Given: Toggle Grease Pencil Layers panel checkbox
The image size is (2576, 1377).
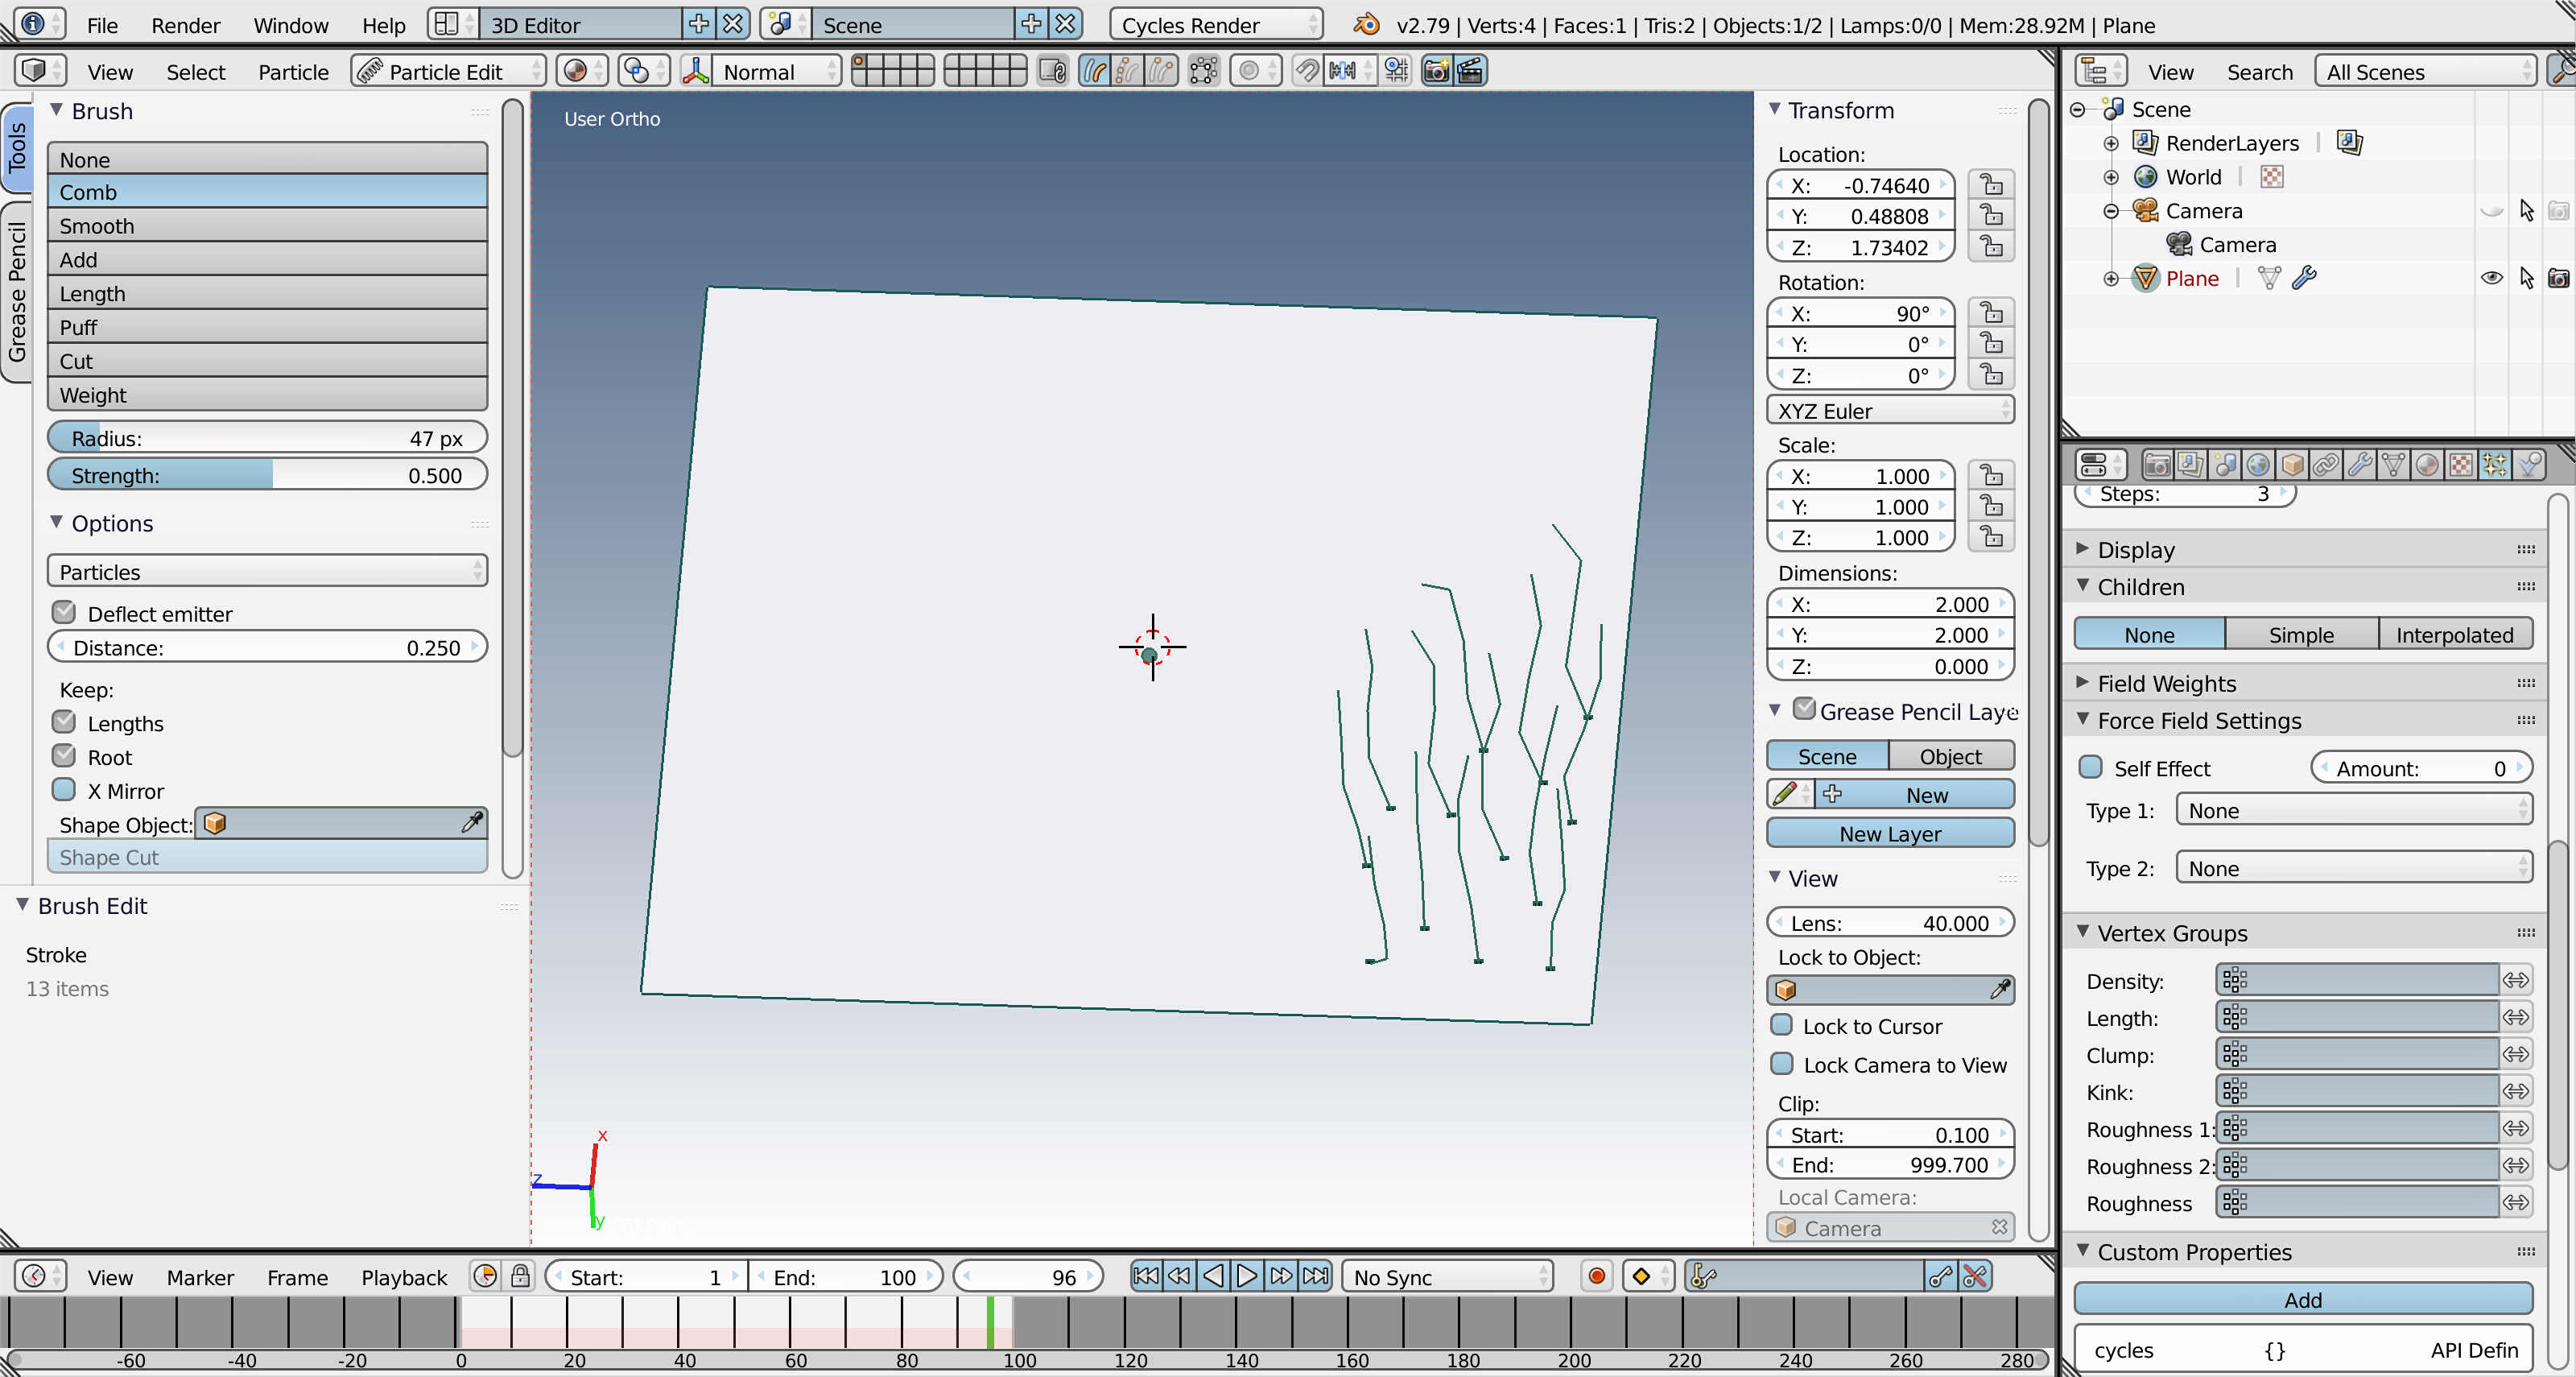Looking at the screenshot, I should coord(1804,709).
